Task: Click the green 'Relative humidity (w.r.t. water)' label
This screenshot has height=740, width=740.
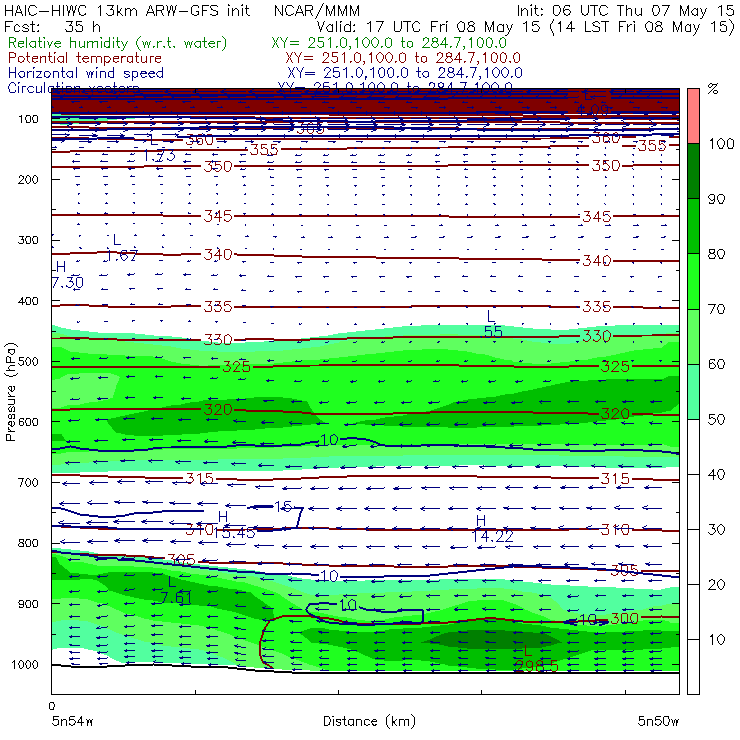Action: coord(118,43)
